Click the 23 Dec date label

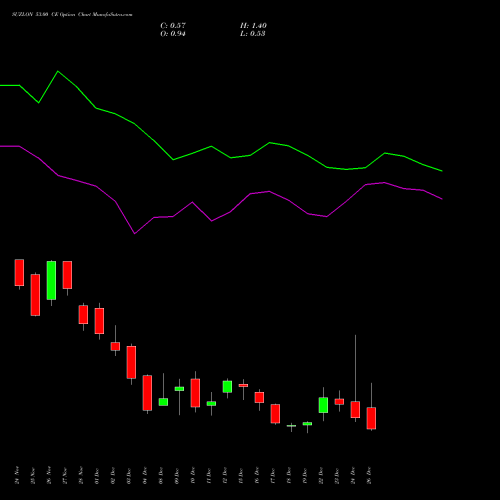337,475
